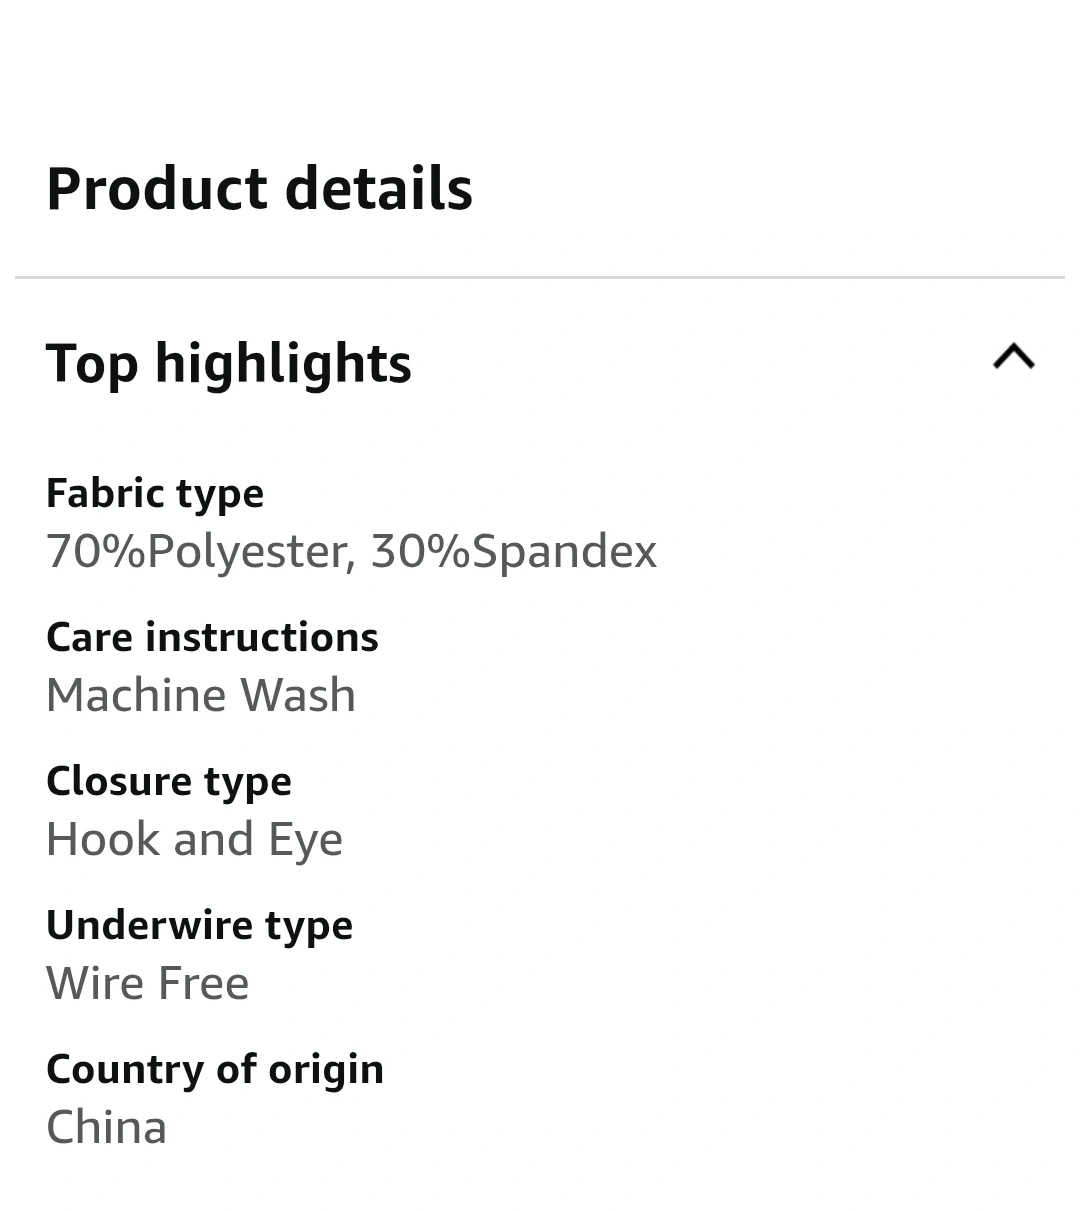
Task: Click the word "Top" in section header
Action: (x=91, y=364)
